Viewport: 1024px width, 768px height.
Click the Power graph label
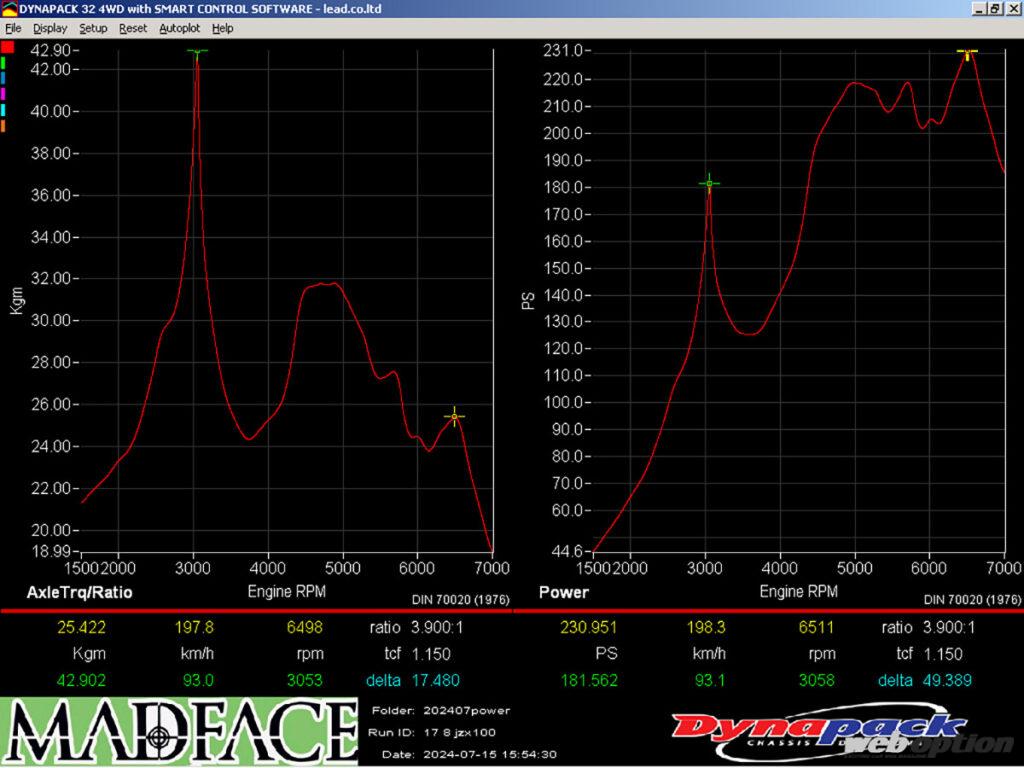point(564,592)
